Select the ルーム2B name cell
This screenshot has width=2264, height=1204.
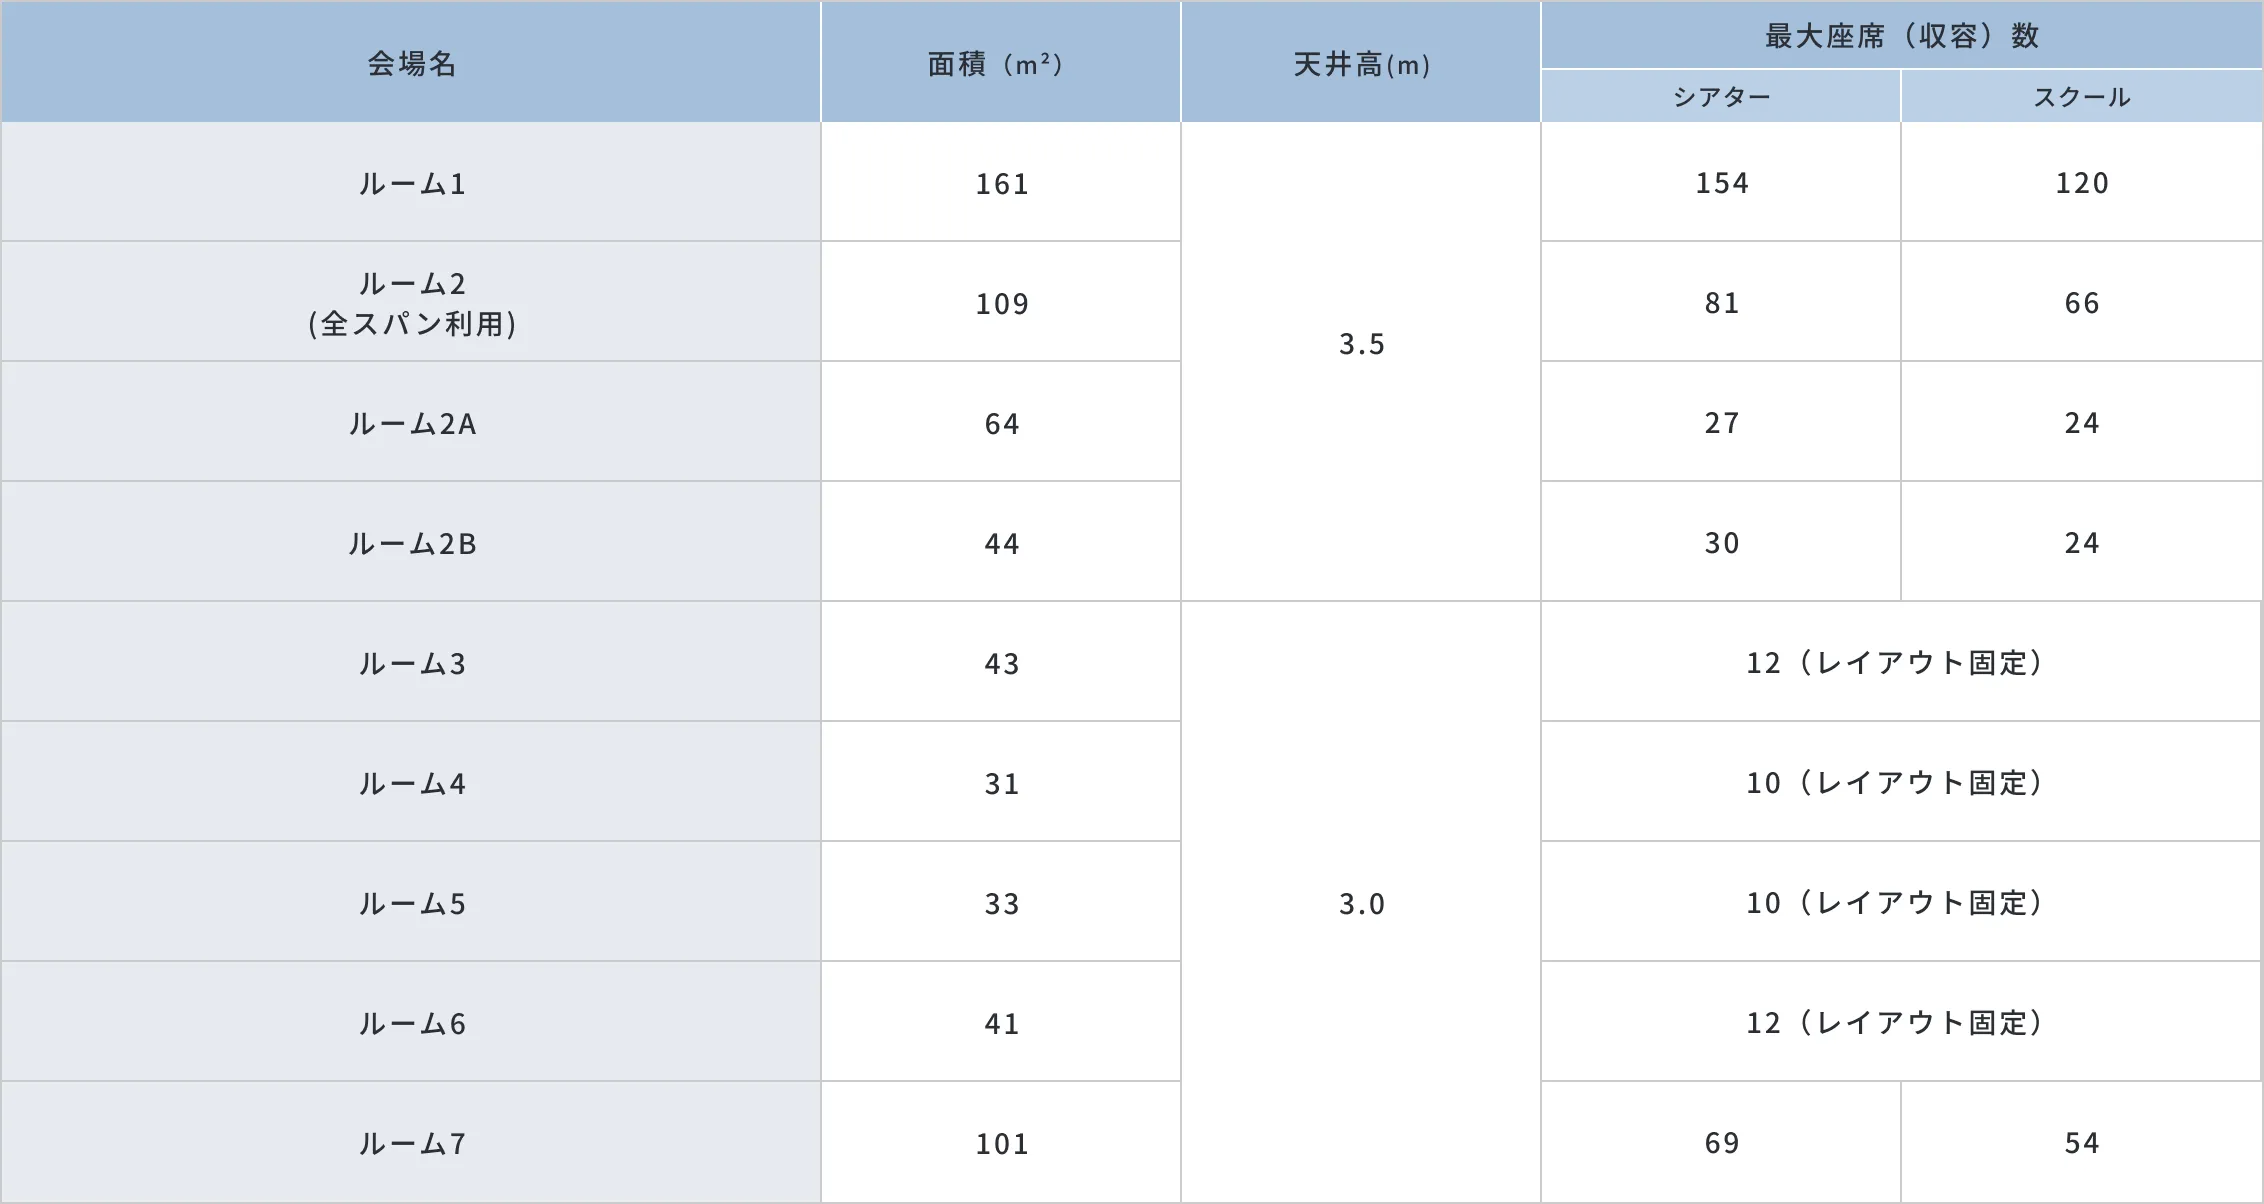[411, 544]
